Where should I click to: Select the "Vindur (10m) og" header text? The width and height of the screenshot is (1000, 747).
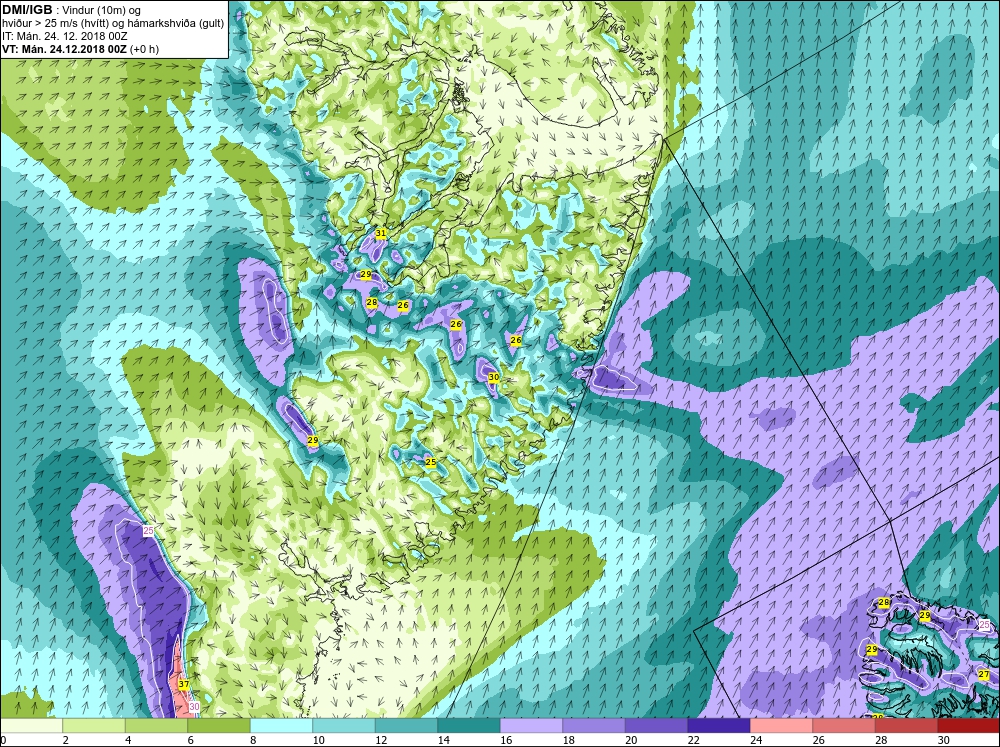pos(103,11)
